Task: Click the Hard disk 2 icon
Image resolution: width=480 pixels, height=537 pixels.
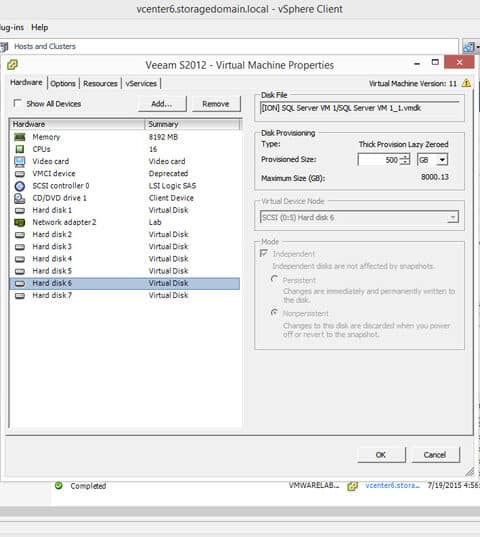Action: tap(20, 235)
